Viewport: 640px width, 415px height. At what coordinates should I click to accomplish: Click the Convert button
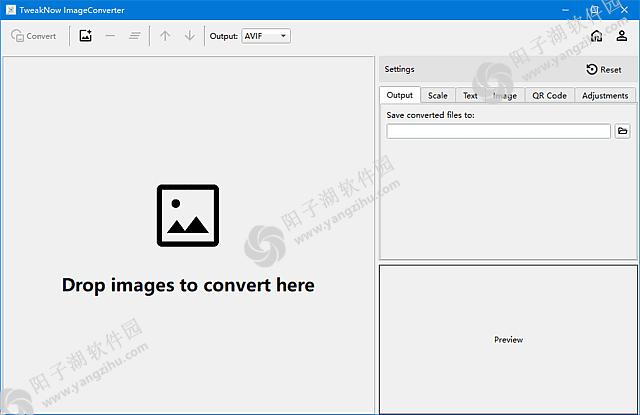(x=33, y=36)
